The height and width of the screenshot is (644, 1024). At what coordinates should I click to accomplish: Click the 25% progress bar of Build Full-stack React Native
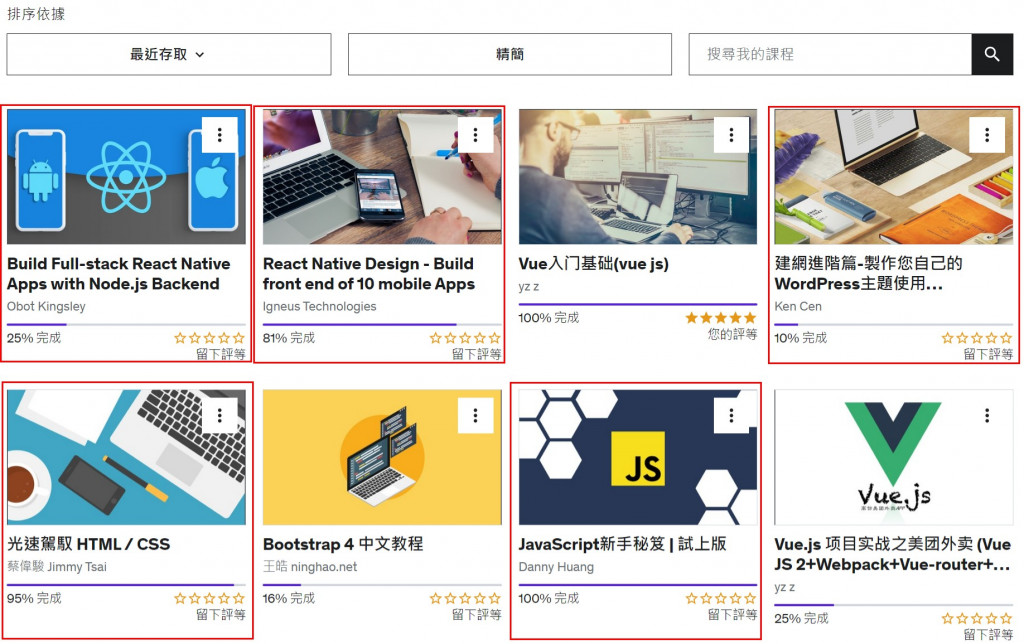[x=126, y=324]
